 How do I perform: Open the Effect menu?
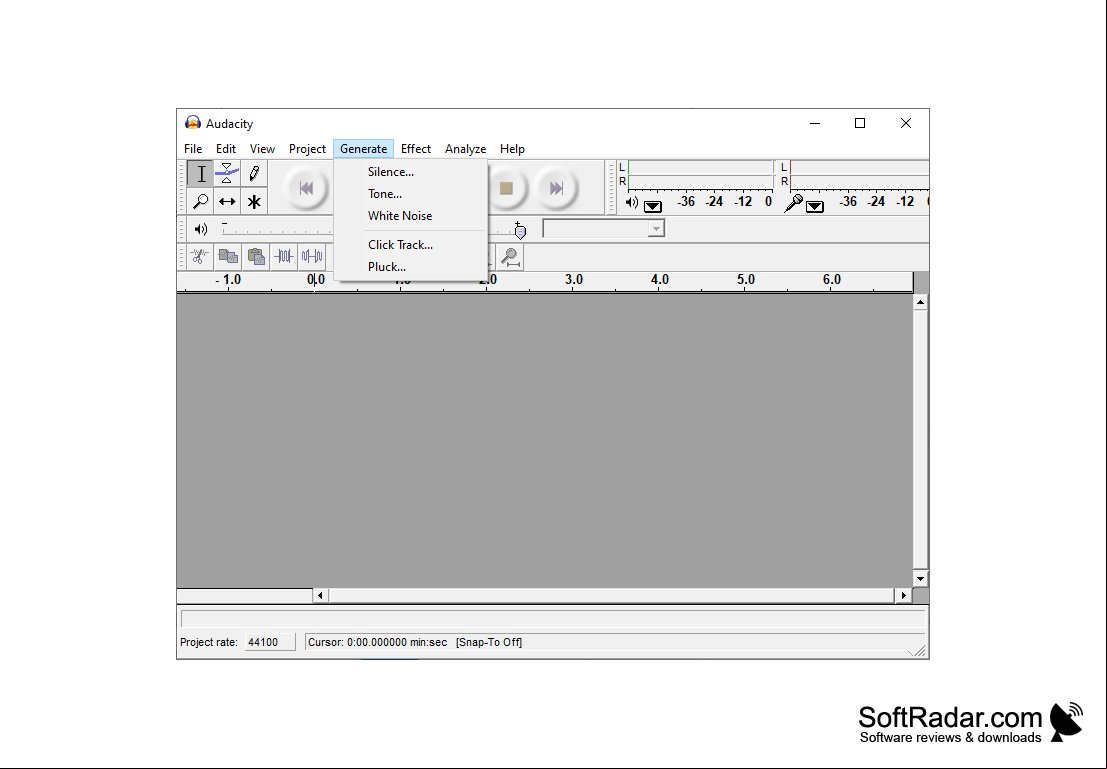tap(416, 149)
